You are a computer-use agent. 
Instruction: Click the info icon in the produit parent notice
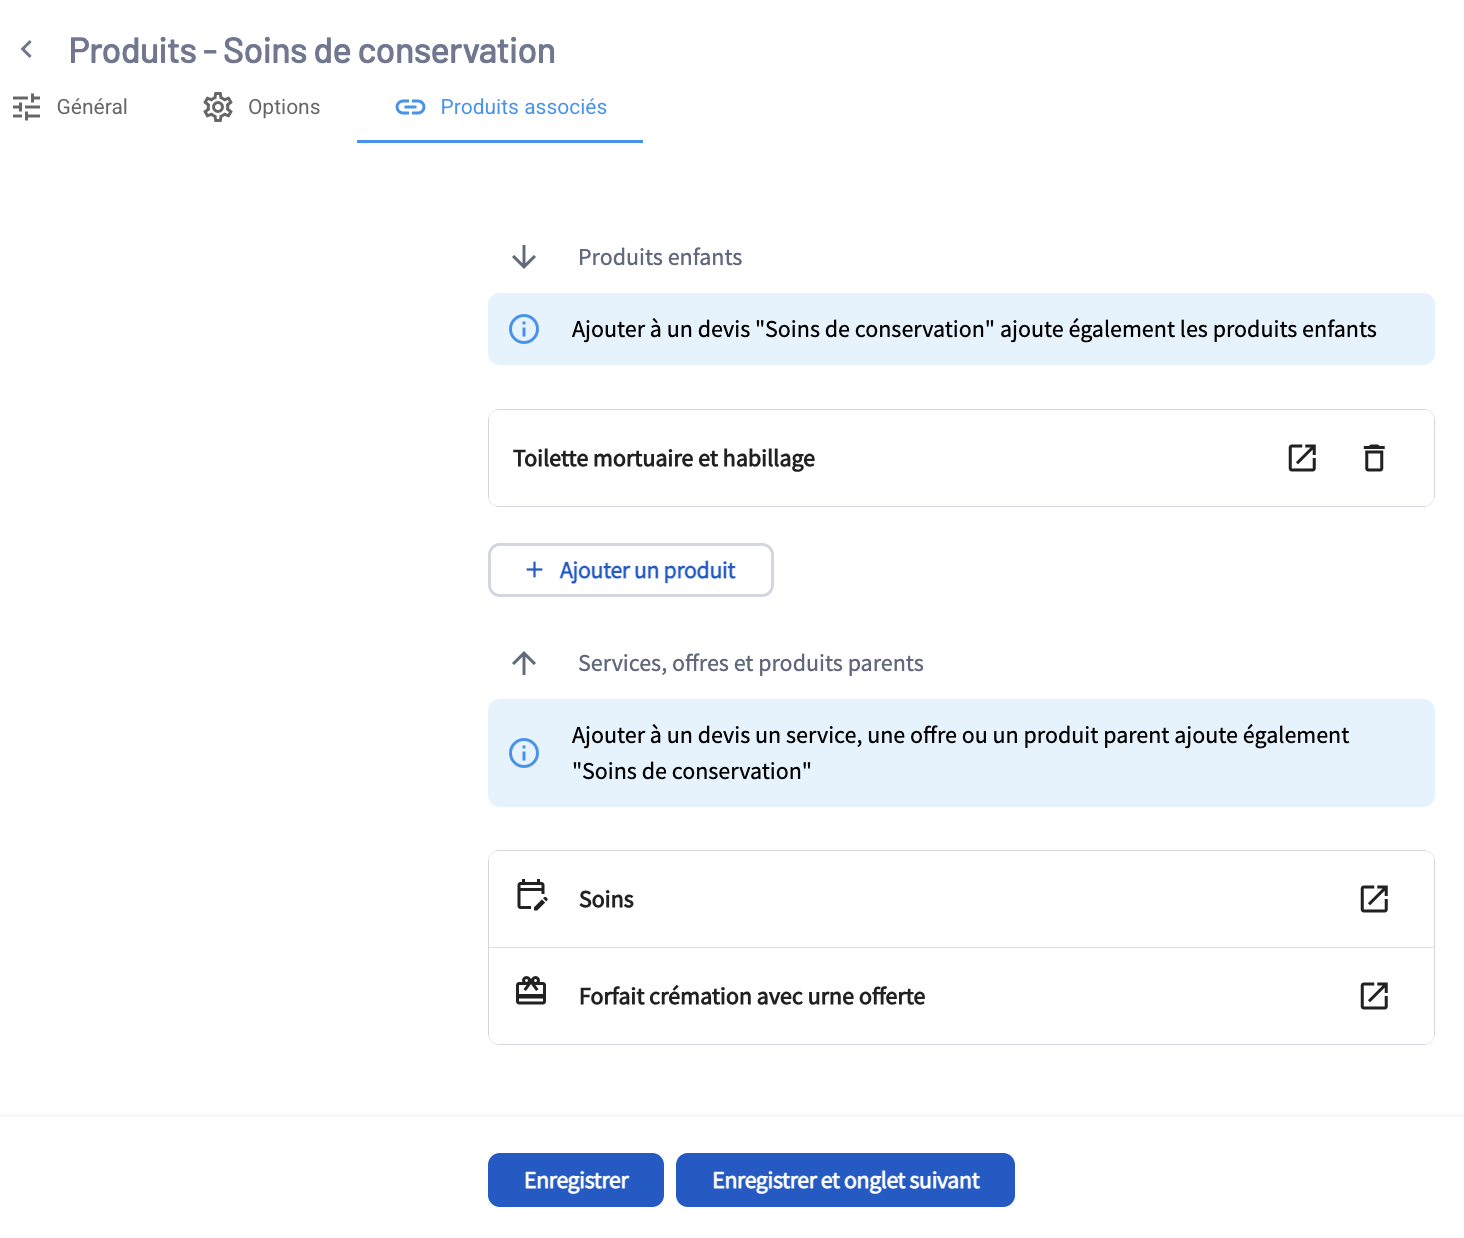pyautogui.click(x=524, y=753)
